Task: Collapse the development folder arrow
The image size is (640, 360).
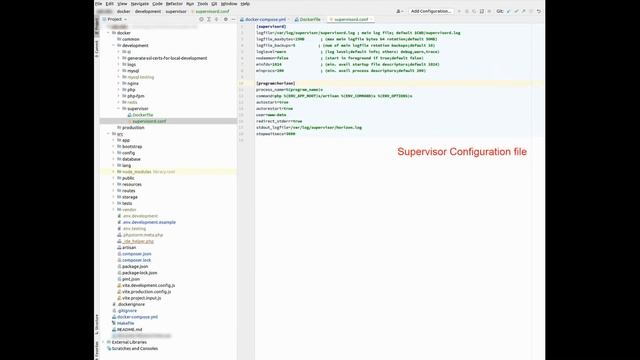Action: (x=113, y=45)
